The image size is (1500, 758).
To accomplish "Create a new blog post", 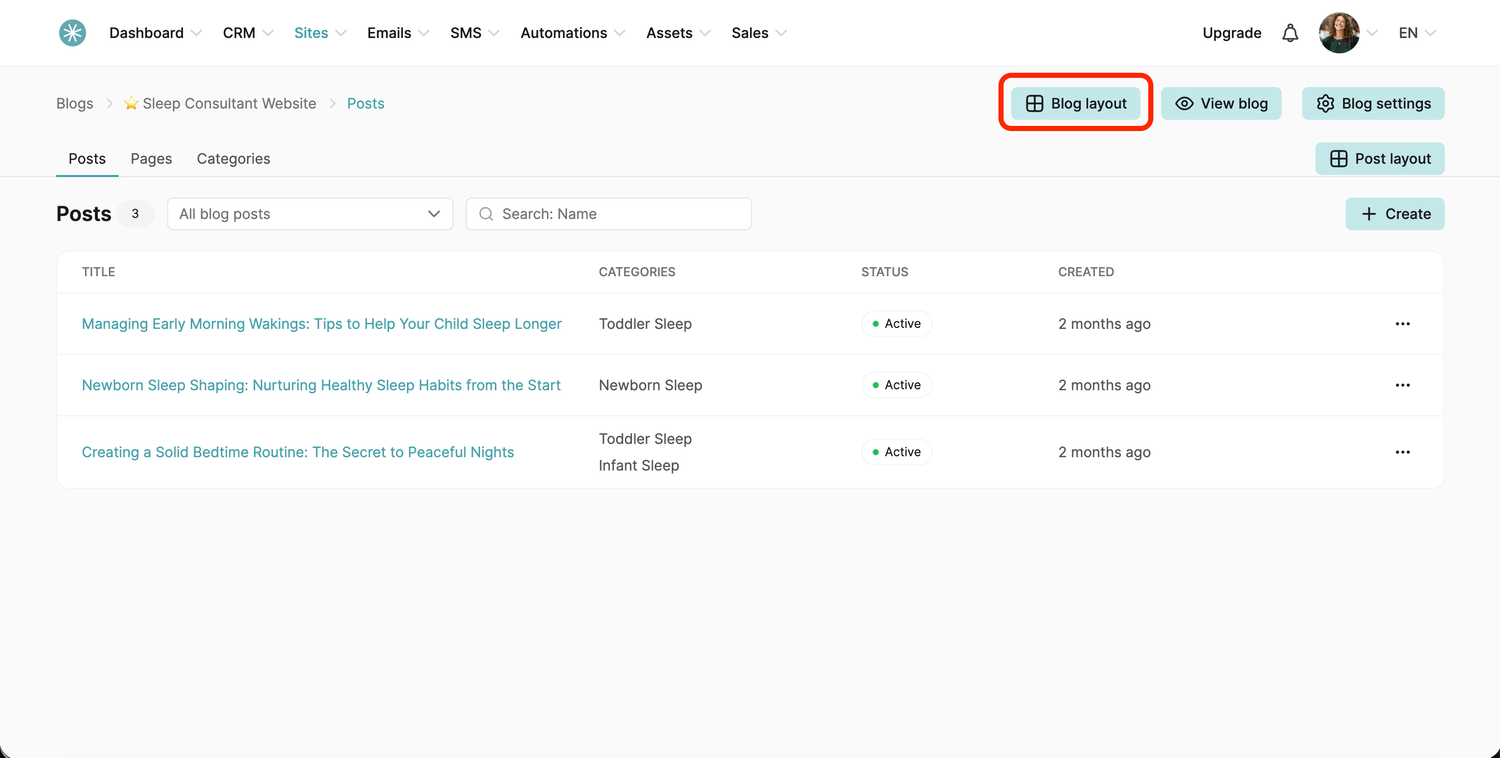I will tap(1395, 214).
